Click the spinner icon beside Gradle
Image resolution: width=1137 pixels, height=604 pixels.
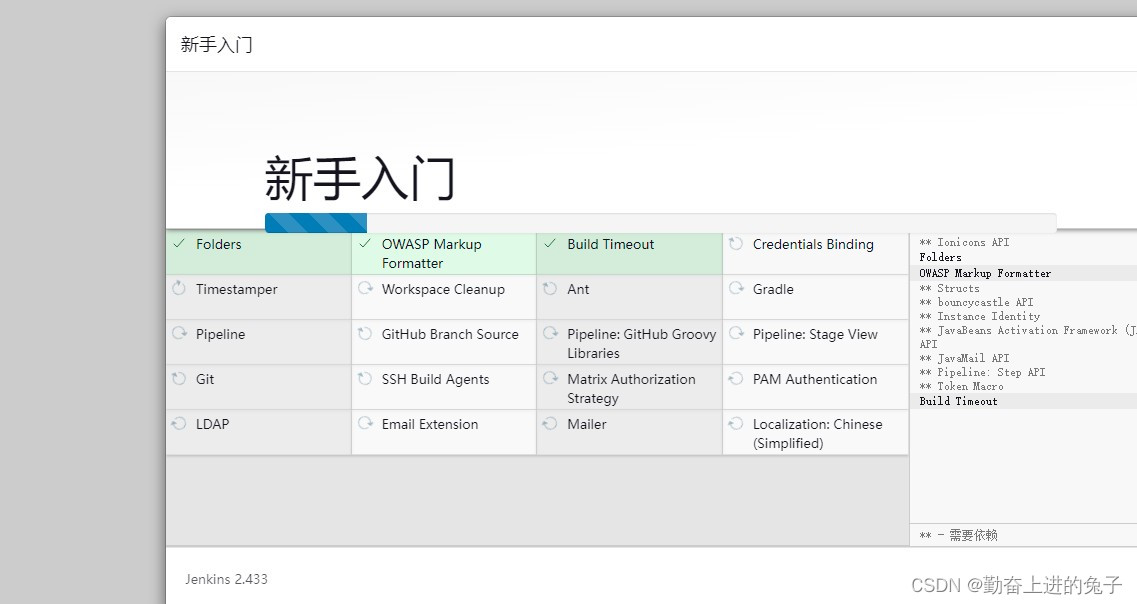pos(736,289)
